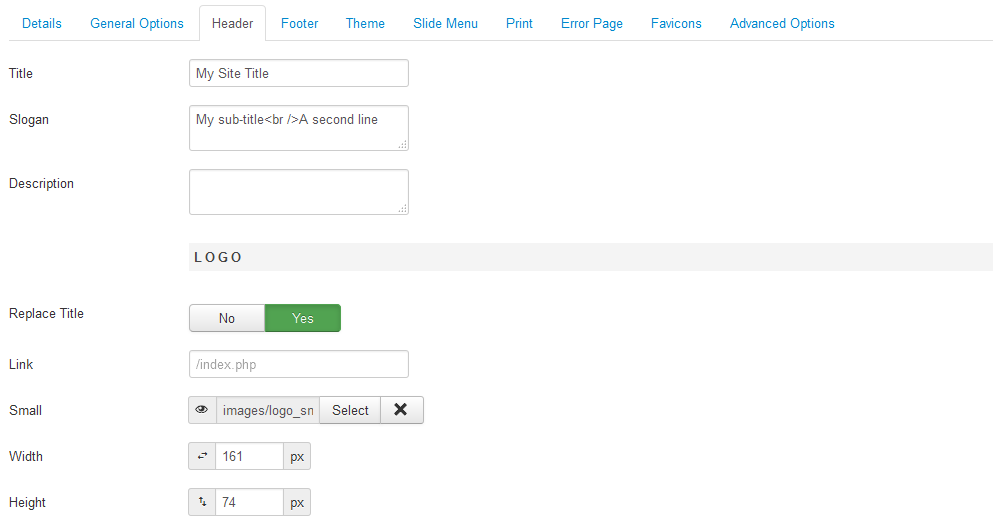Image resolution: width=1001 pixels, height=523 pixels.
Task: Click the vertical arrows height icon
Action: 202,502
